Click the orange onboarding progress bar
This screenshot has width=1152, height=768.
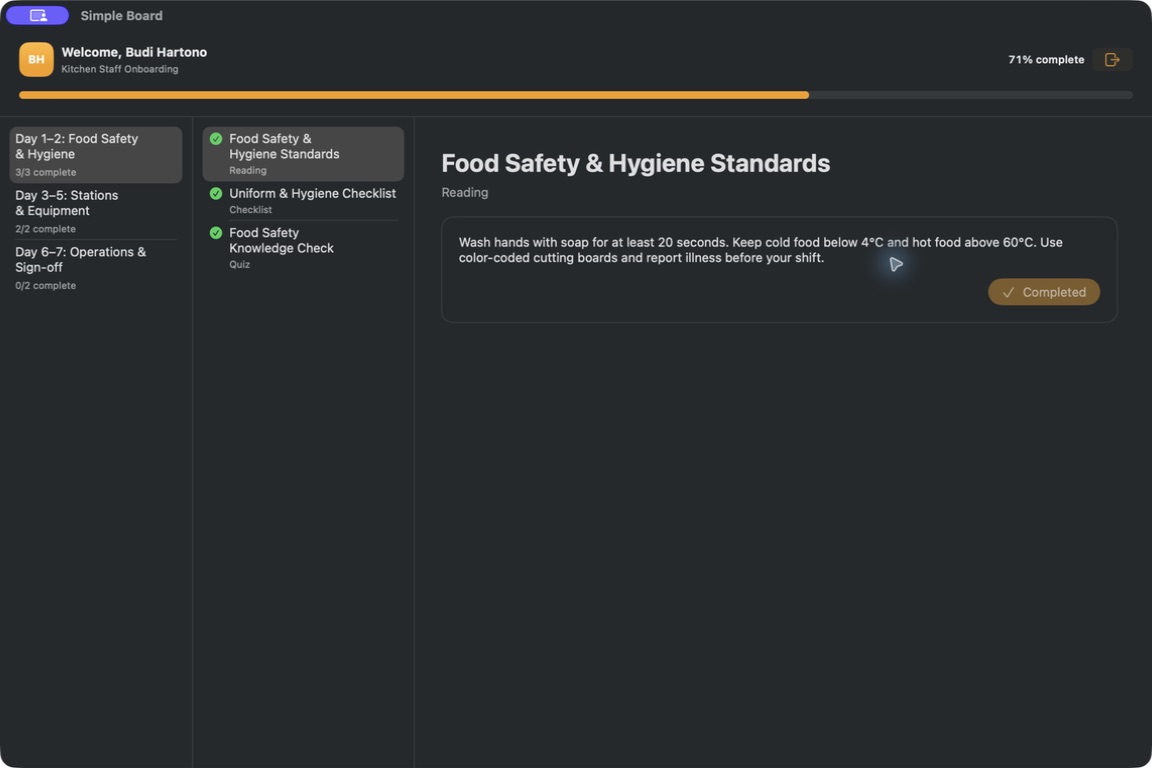click(x=414, y=95)
